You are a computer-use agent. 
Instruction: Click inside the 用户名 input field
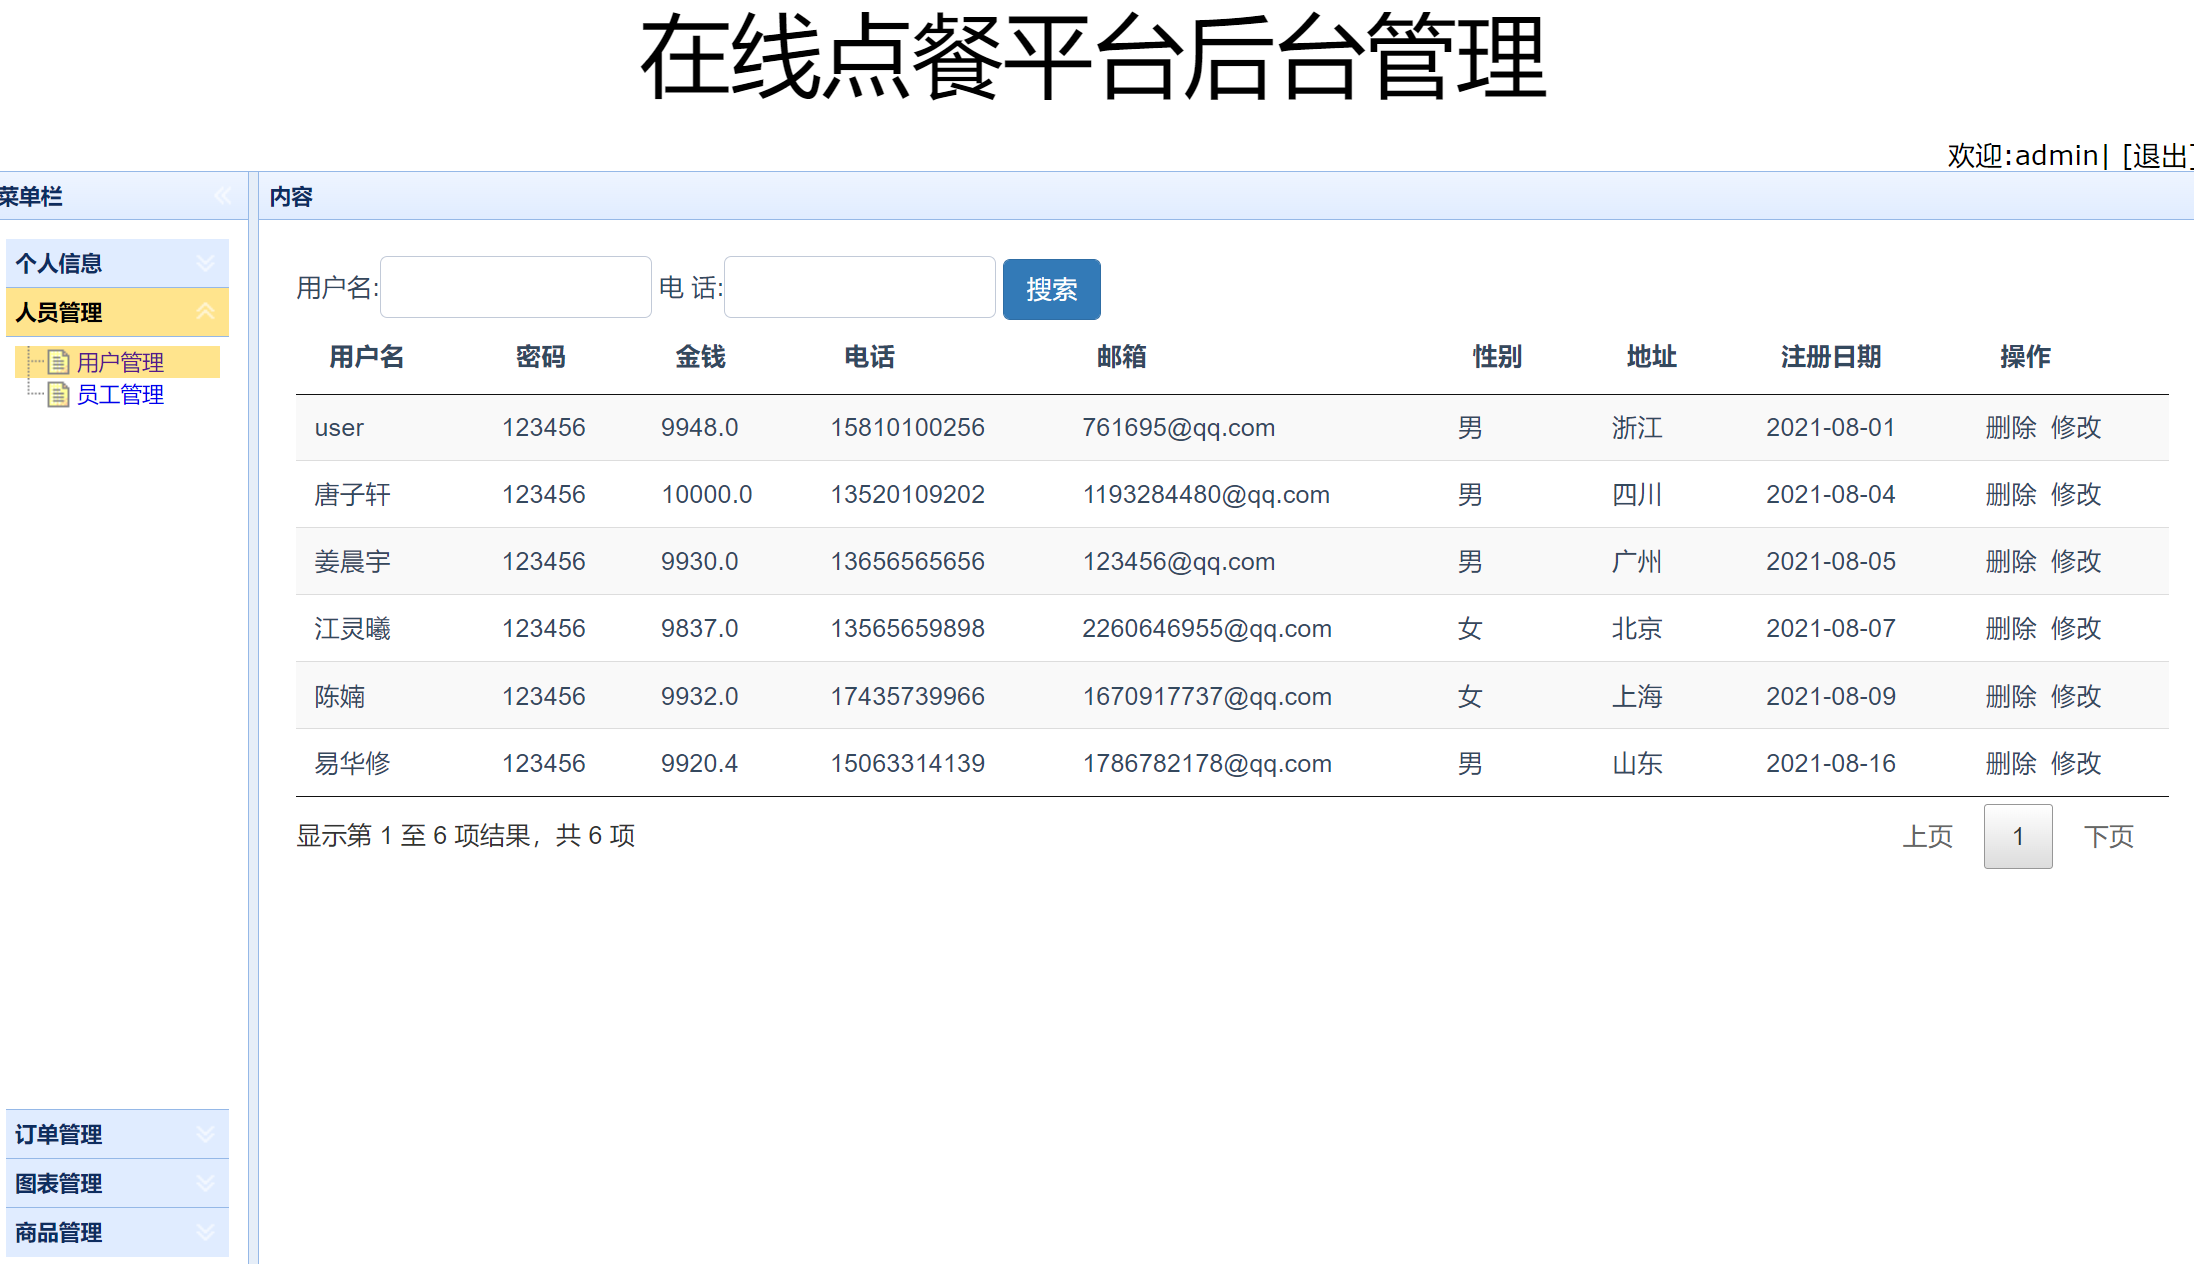tap(515, 286)
